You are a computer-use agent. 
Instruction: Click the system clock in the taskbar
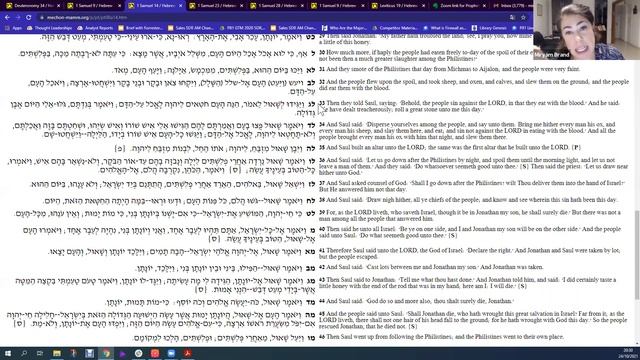[628, 353]
